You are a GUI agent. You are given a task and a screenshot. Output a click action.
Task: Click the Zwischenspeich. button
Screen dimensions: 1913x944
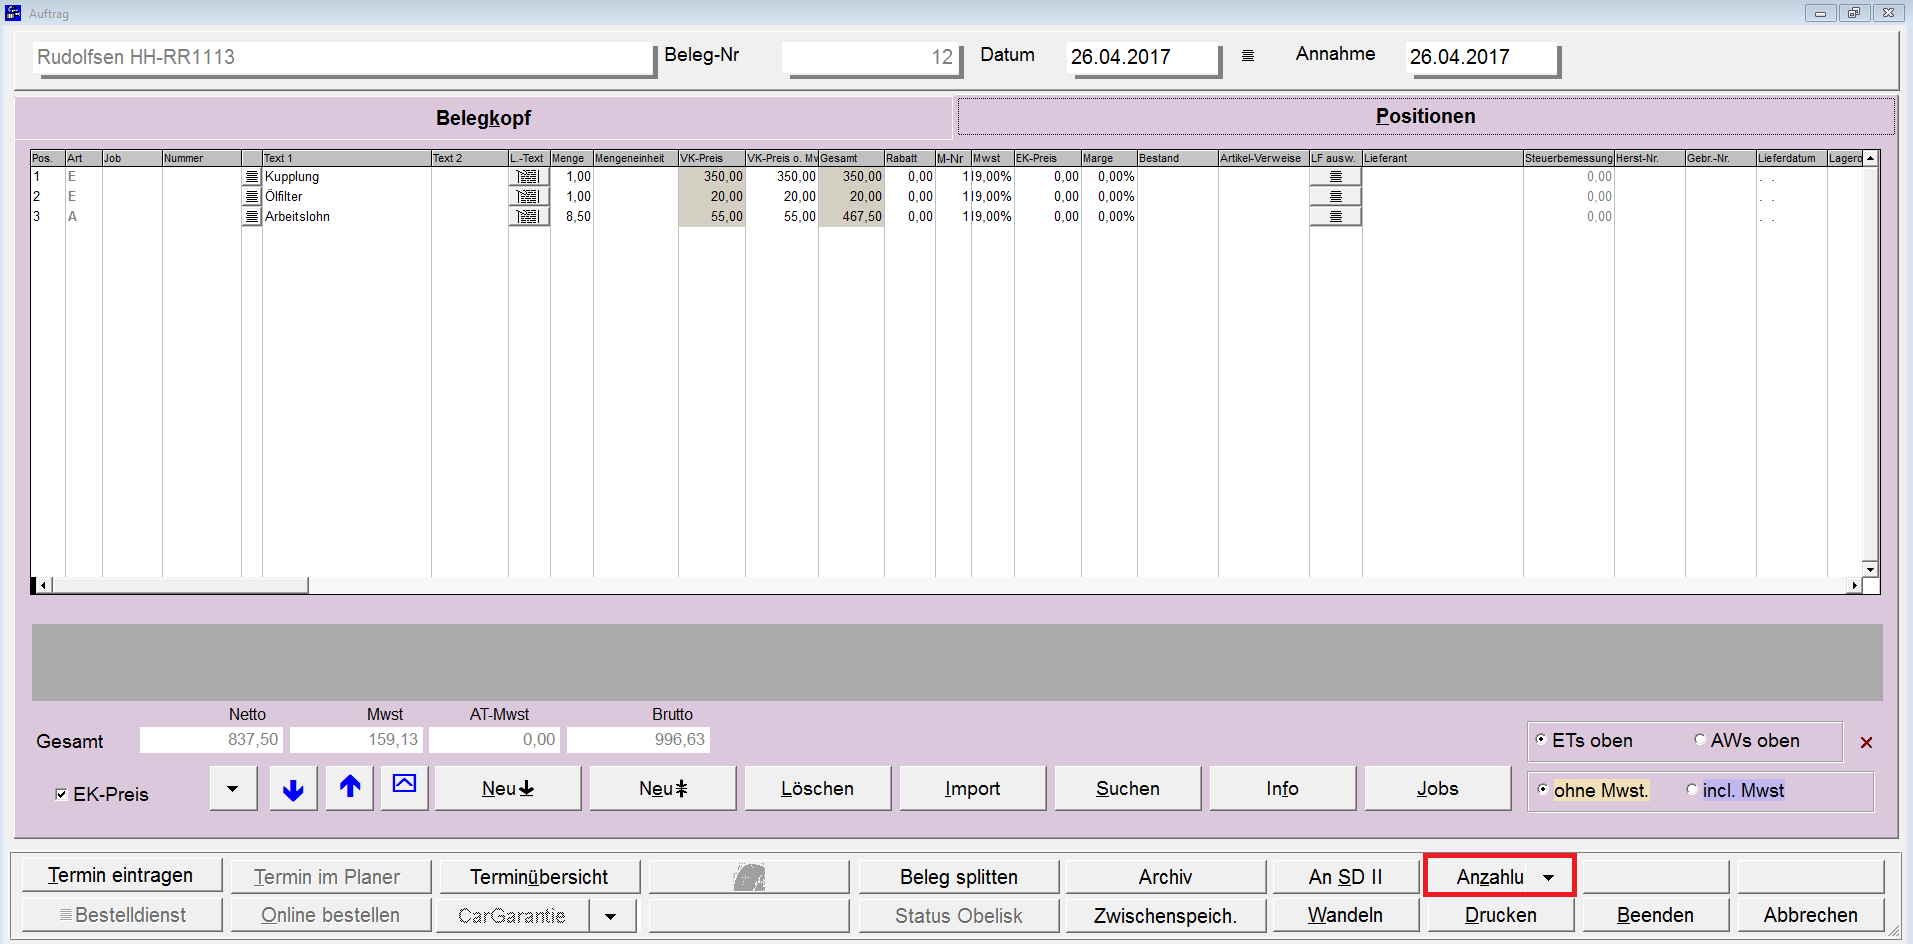(1165, 915)
